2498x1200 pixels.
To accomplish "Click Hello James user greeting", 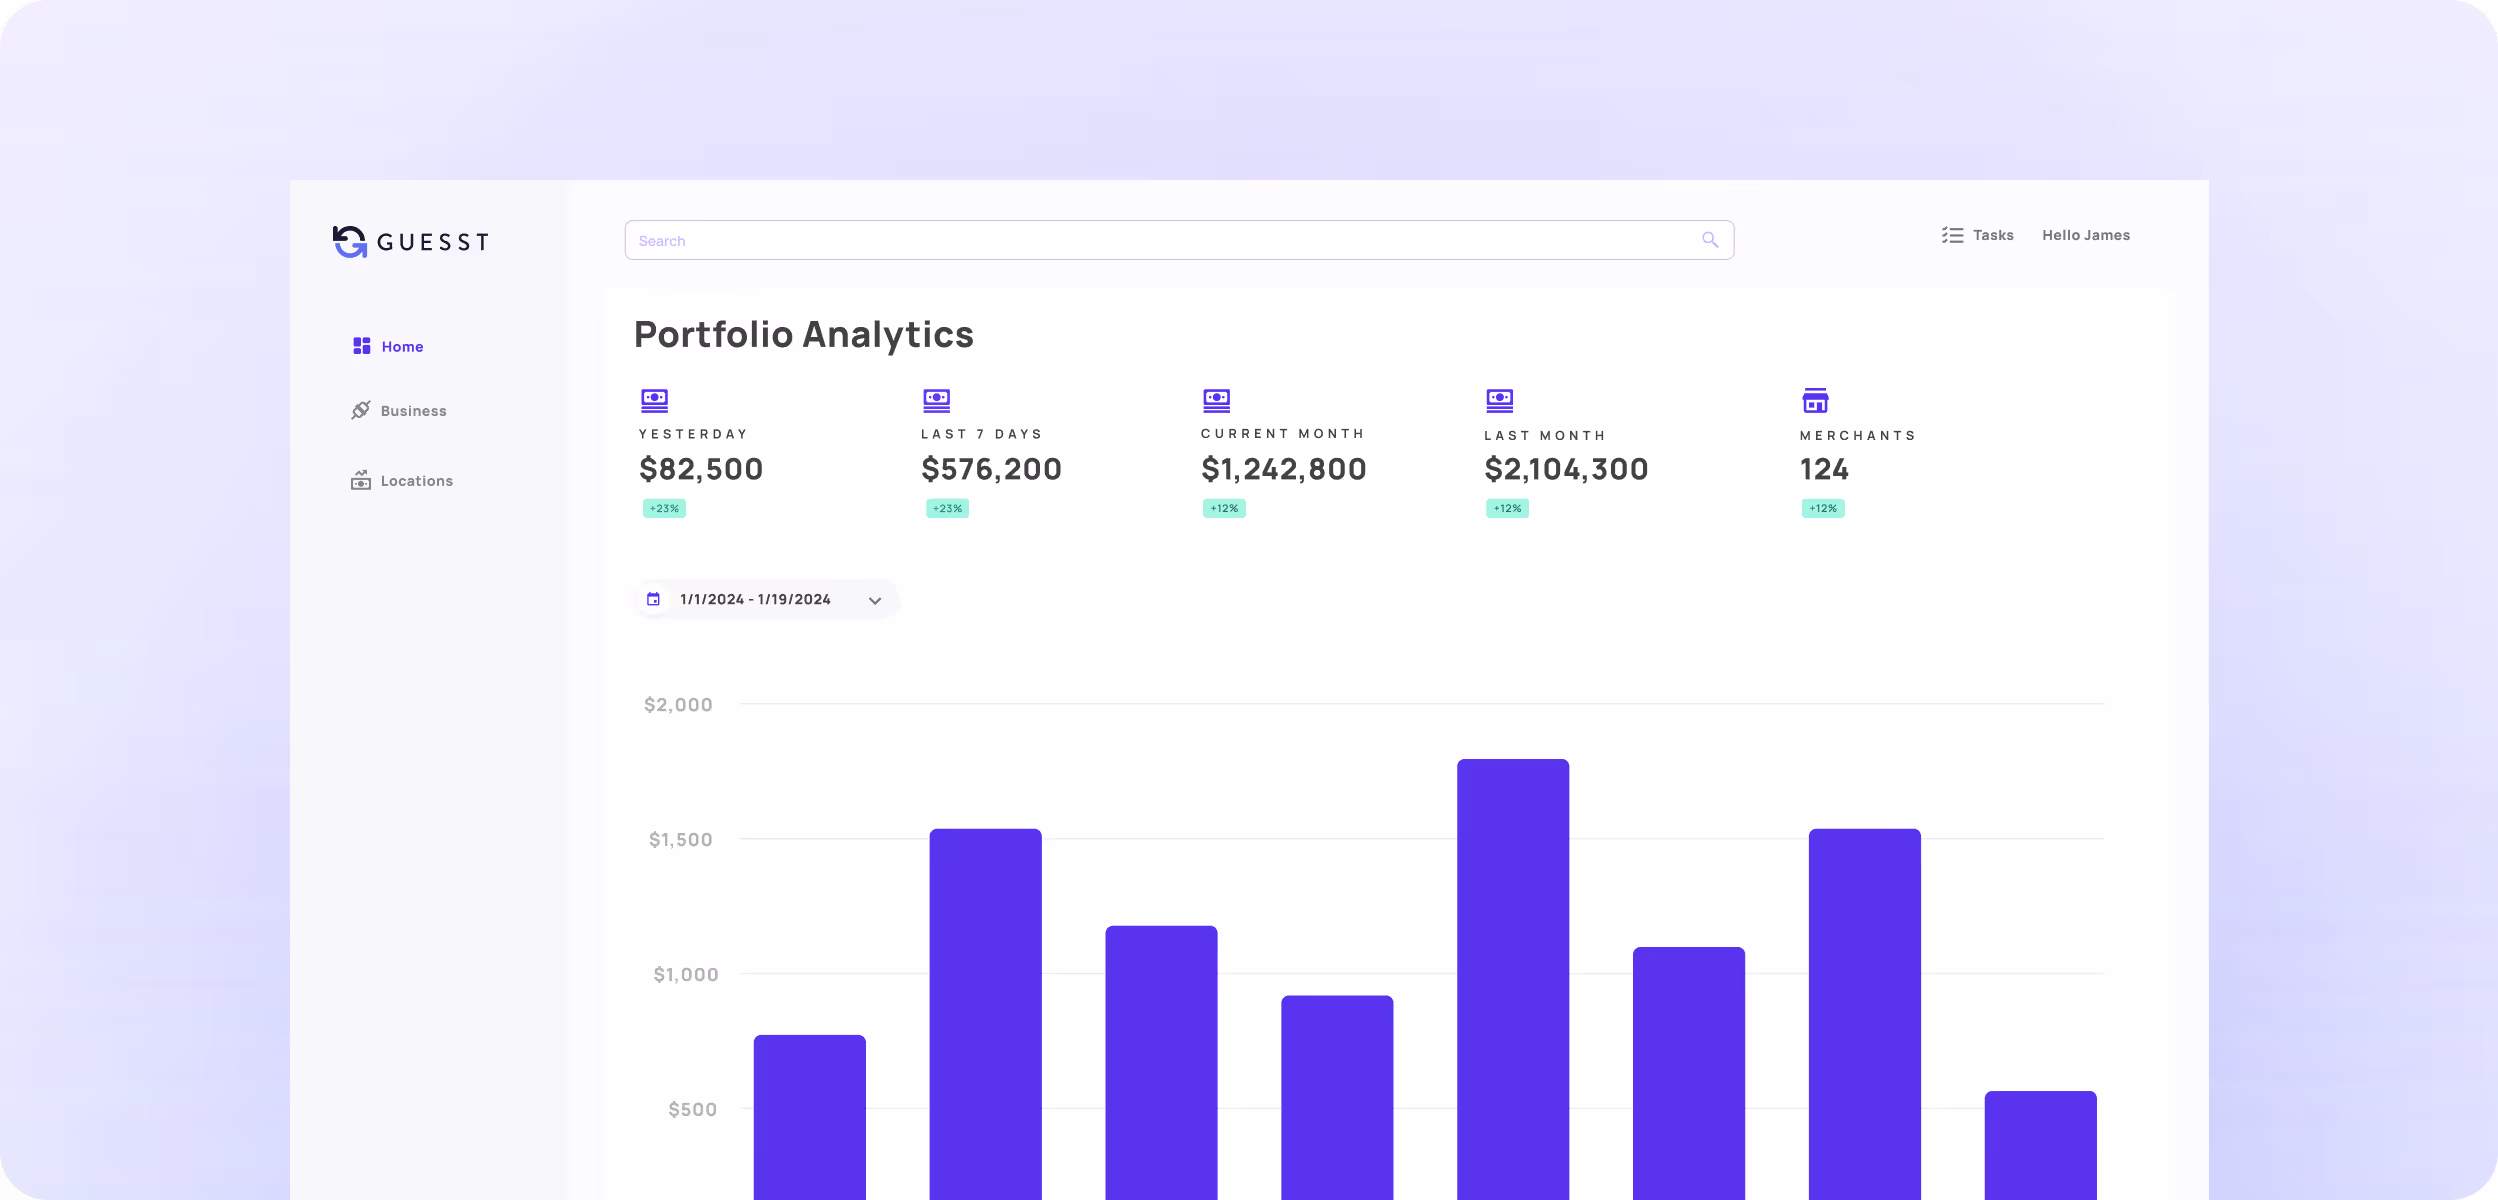I will pyautogui.click(x=2085, y=235).
